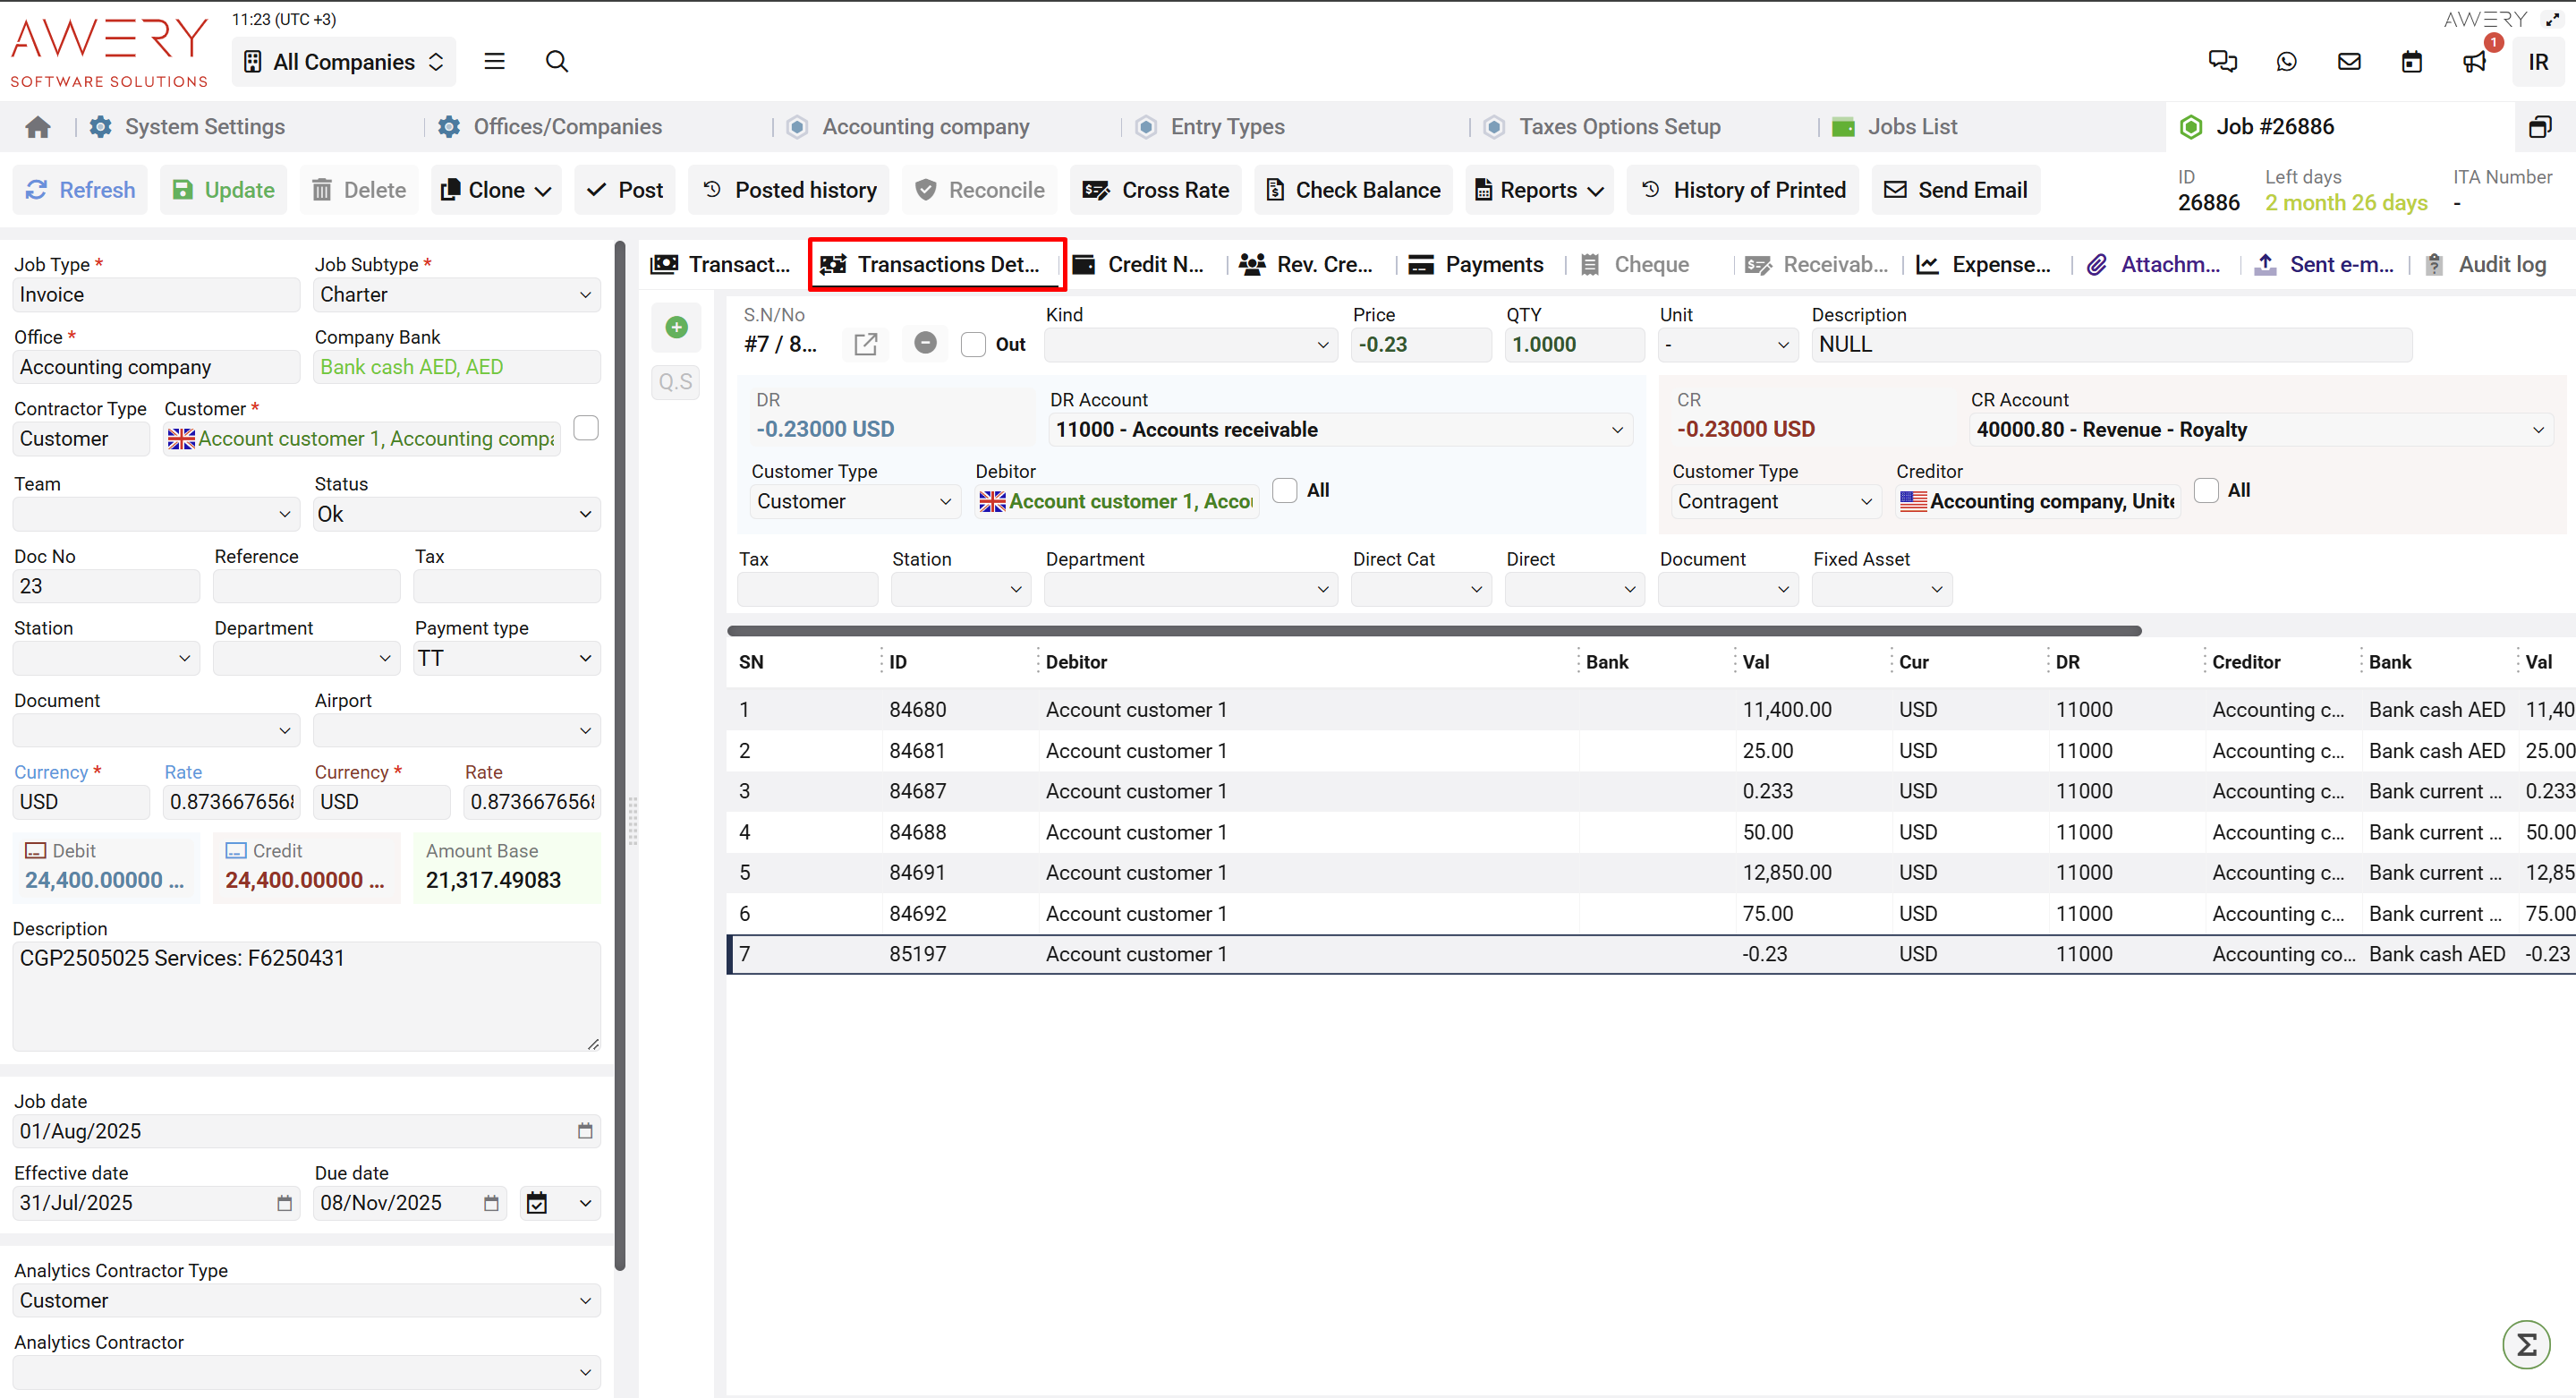Click the Send Email button
2576x1398 pixels.
point(1956,190)
